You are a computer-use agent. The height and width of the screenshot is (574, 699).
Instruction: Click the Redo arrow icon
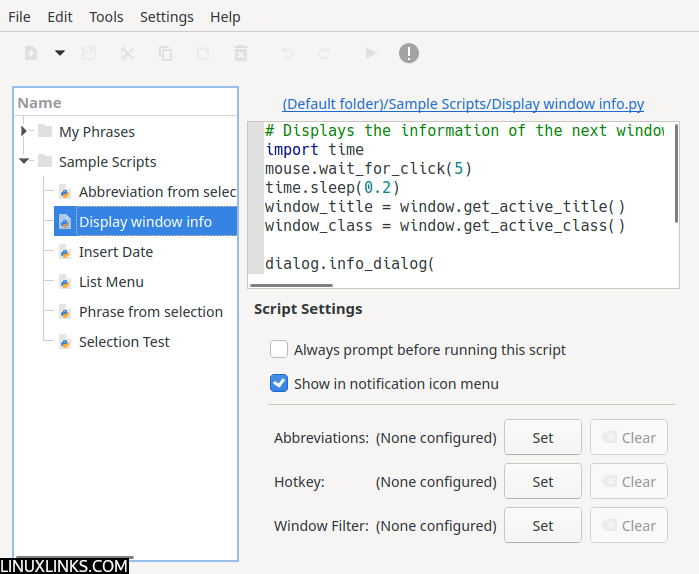(x=324, y=53)
